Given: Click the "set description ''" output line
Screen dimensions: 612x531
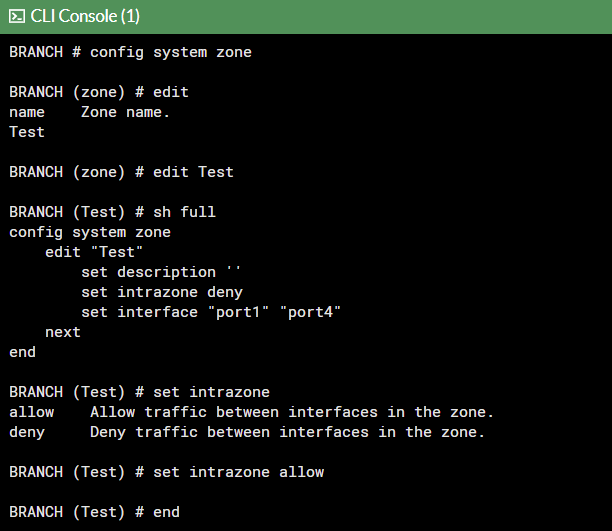Looking at the screenshot, I should coord(161,272).
